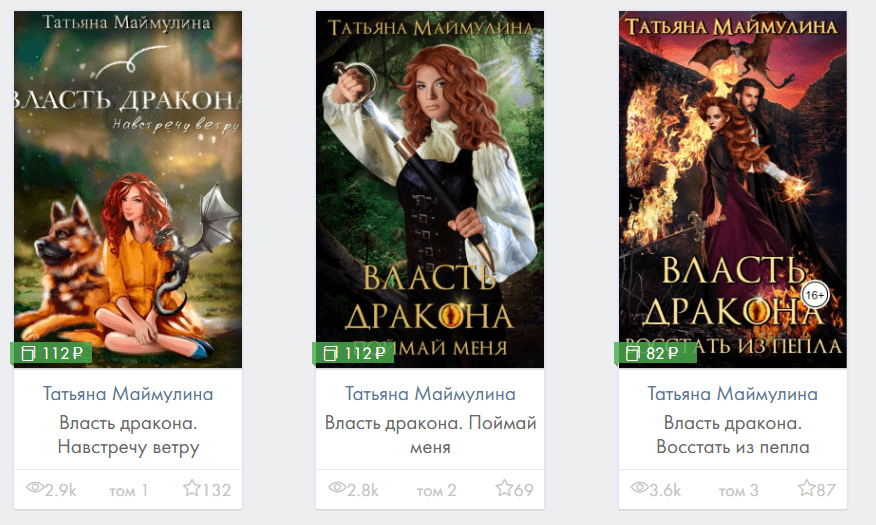Viewport: 876px width, 525px height.
Task: Open the Поймай меня book cover image
Action: [430, 189]
